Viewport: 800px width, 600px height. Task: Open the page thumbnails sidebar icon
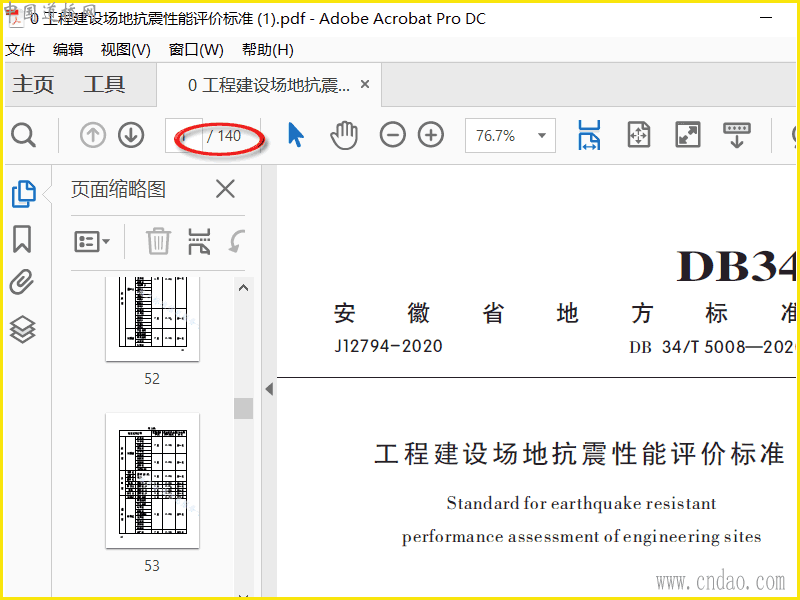23,194
